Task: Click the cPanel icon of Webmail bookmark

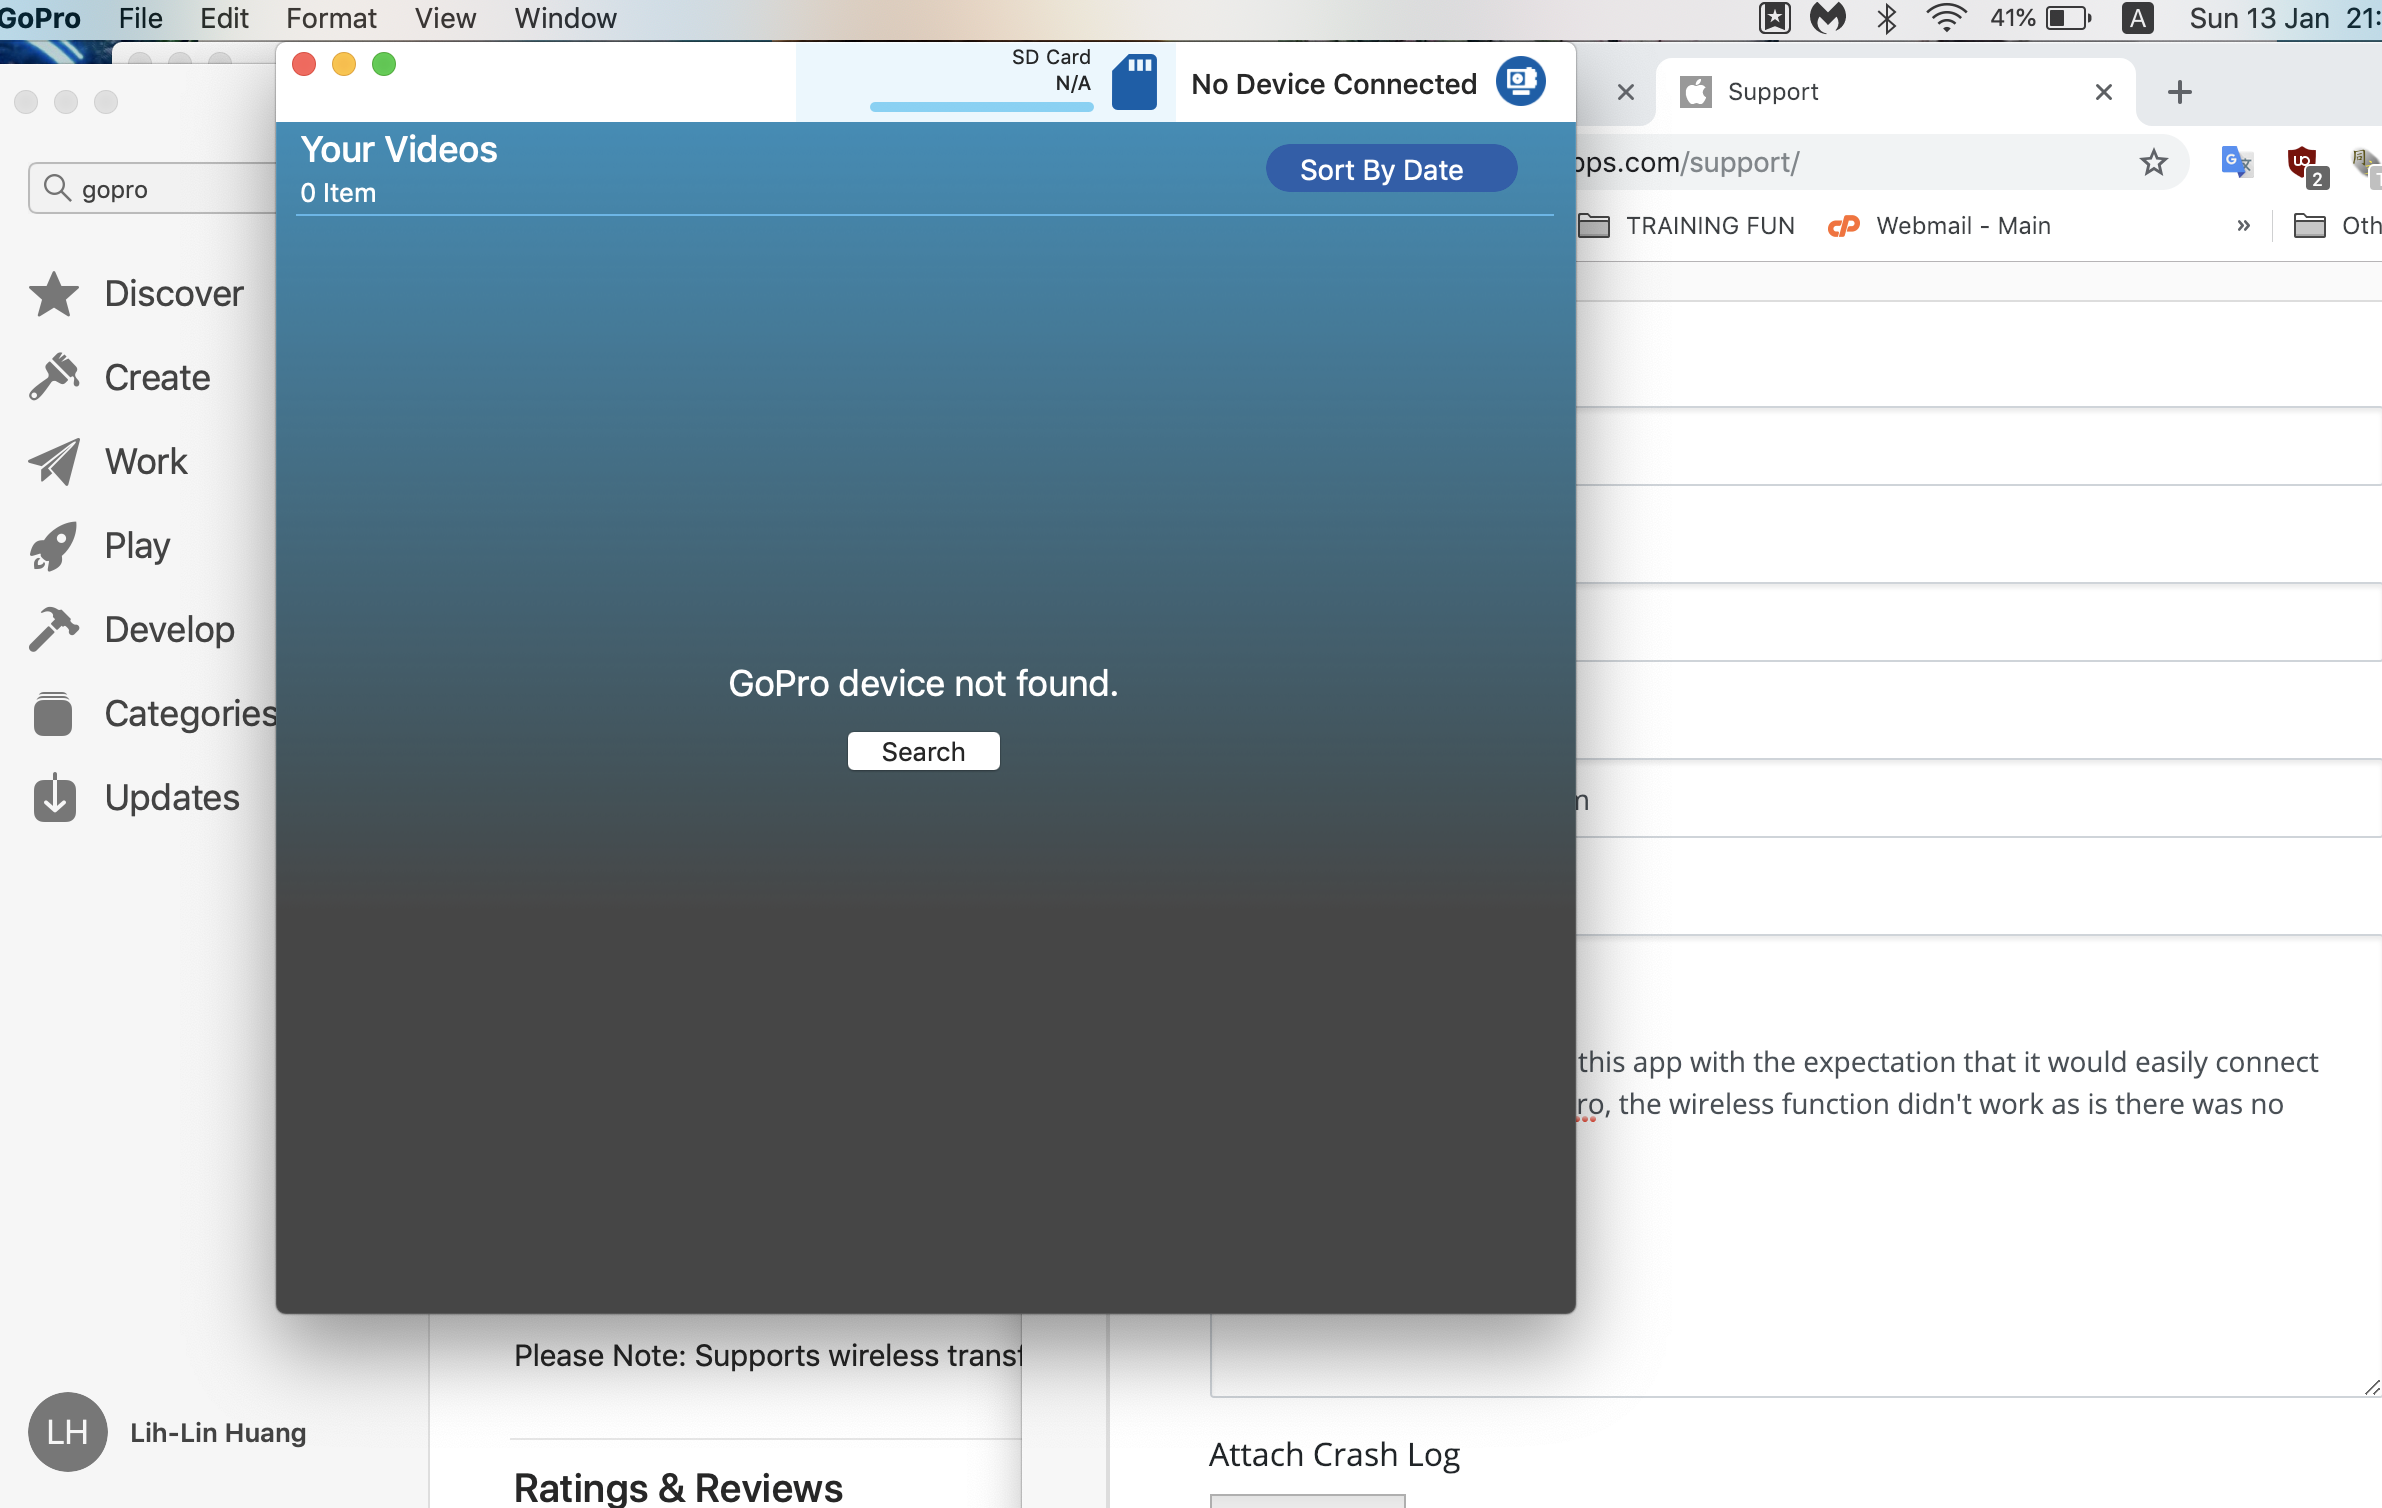Action: point(1843,226)
